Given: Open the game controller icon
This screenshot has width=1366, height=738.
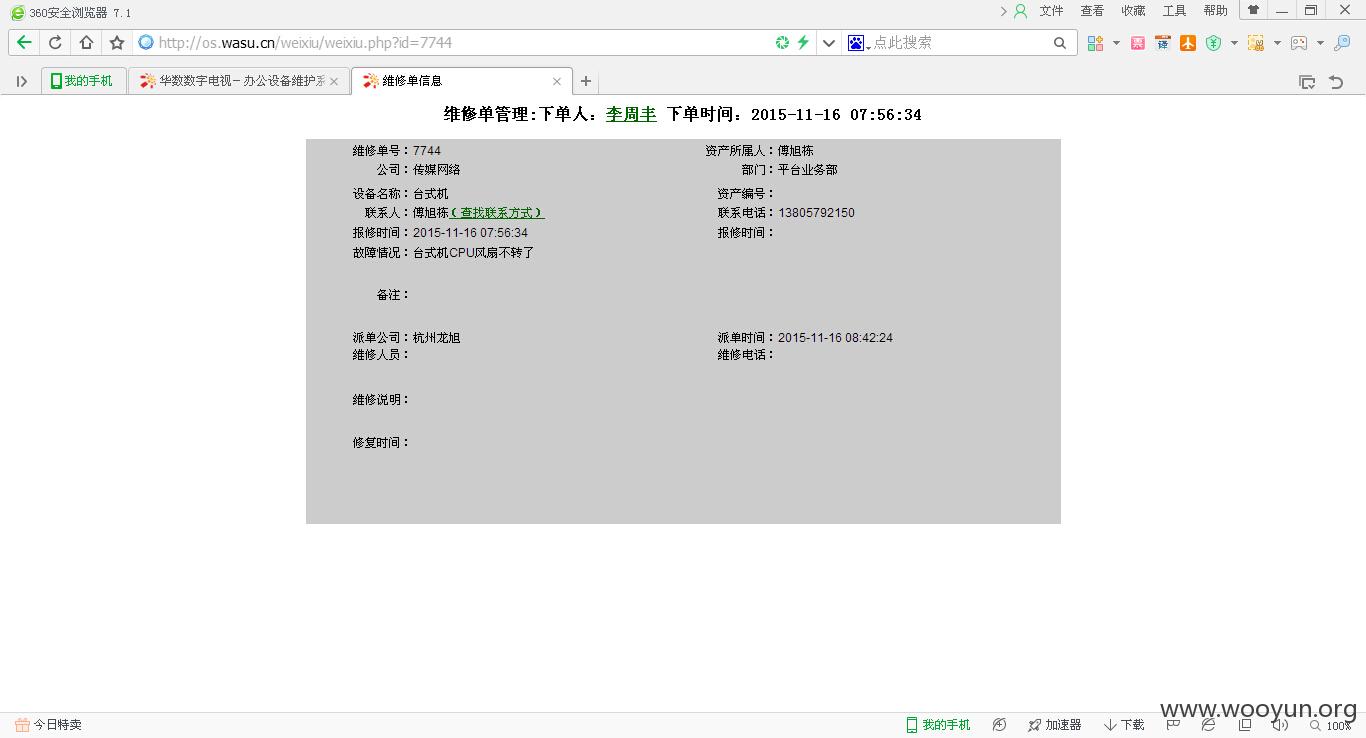Looking at the screenshot, I should click(1299, 43).
